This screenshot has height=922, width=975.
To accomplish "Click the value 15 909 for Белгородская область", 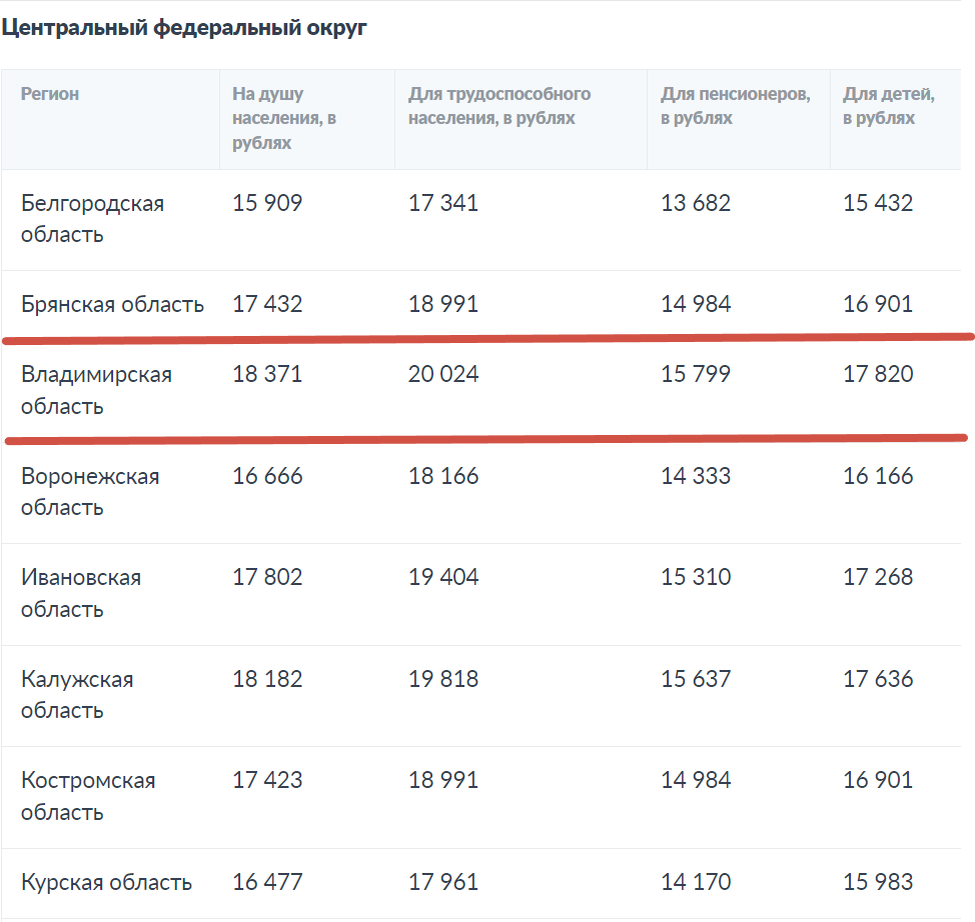I will 267,203.
